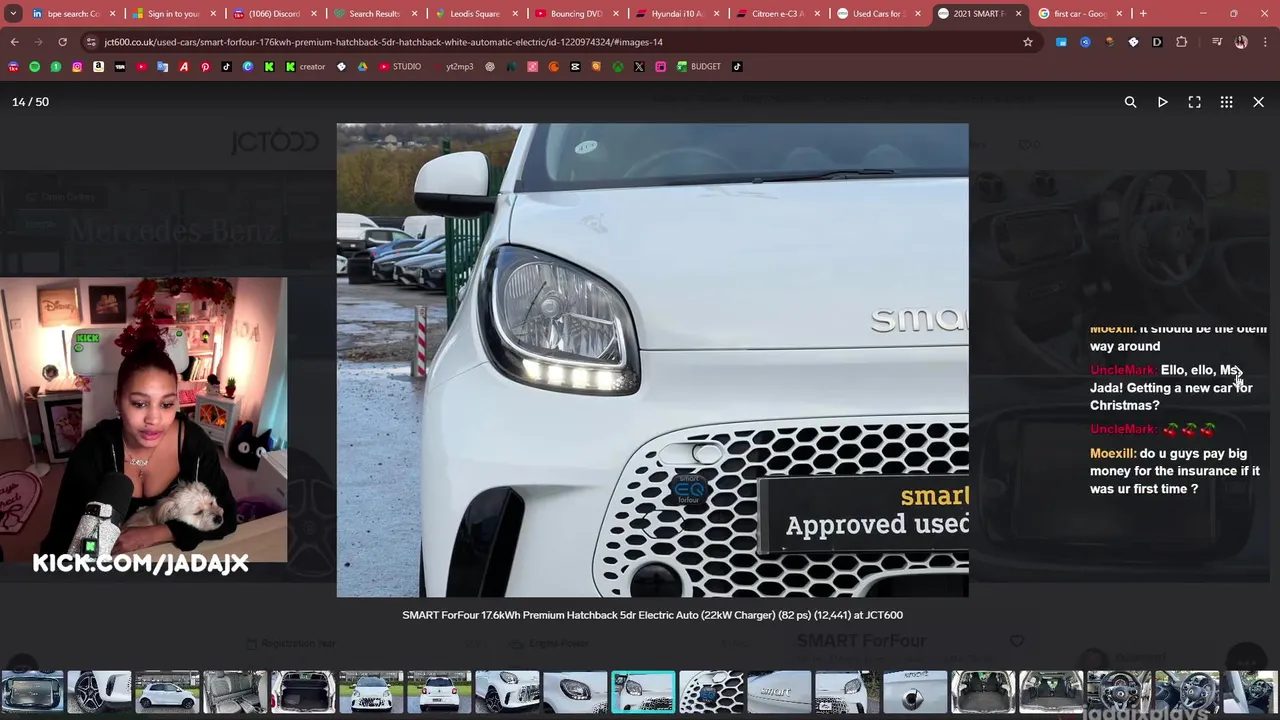Close the Discord tab

point(313,13)
